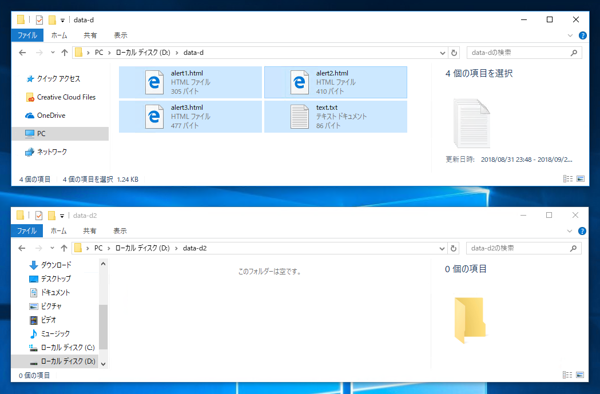This screenshot has height=394, width=600.
Task: Open the View tab in data-d window
Action: pyautogui.click(x=121, y=35)
